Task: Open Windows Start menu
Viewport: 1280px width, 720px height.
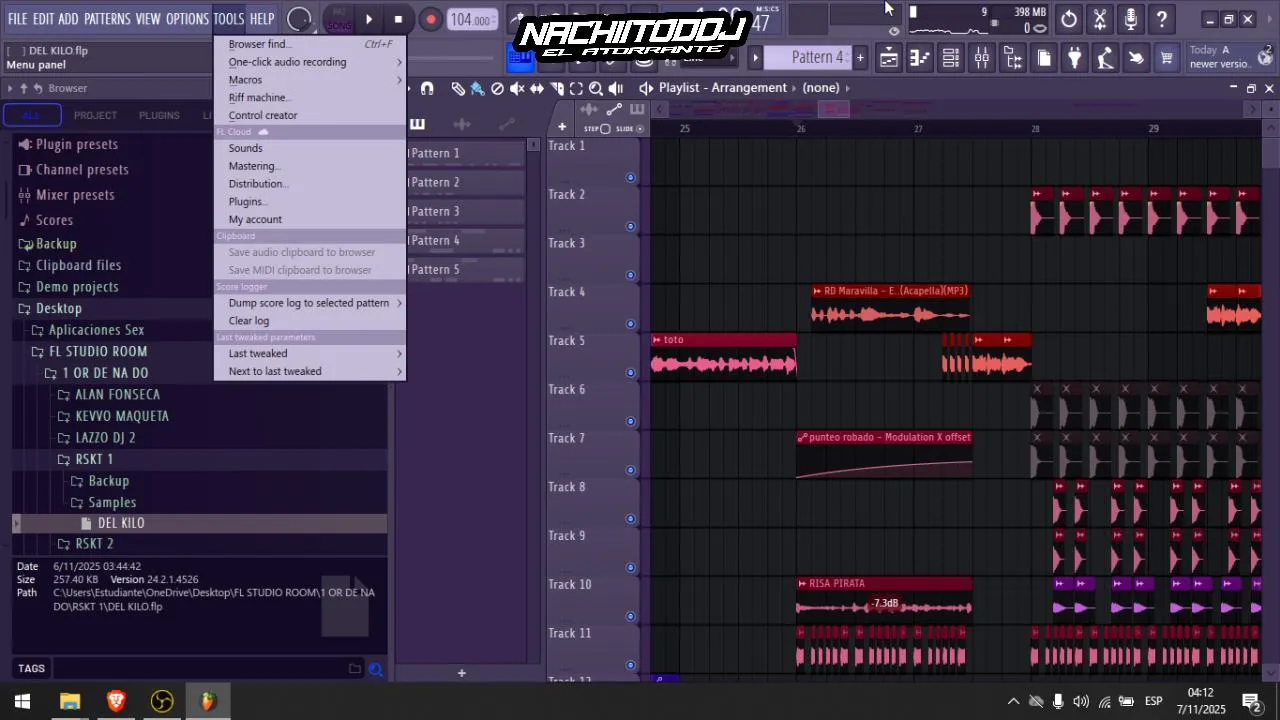Action: tap(22, 702)
